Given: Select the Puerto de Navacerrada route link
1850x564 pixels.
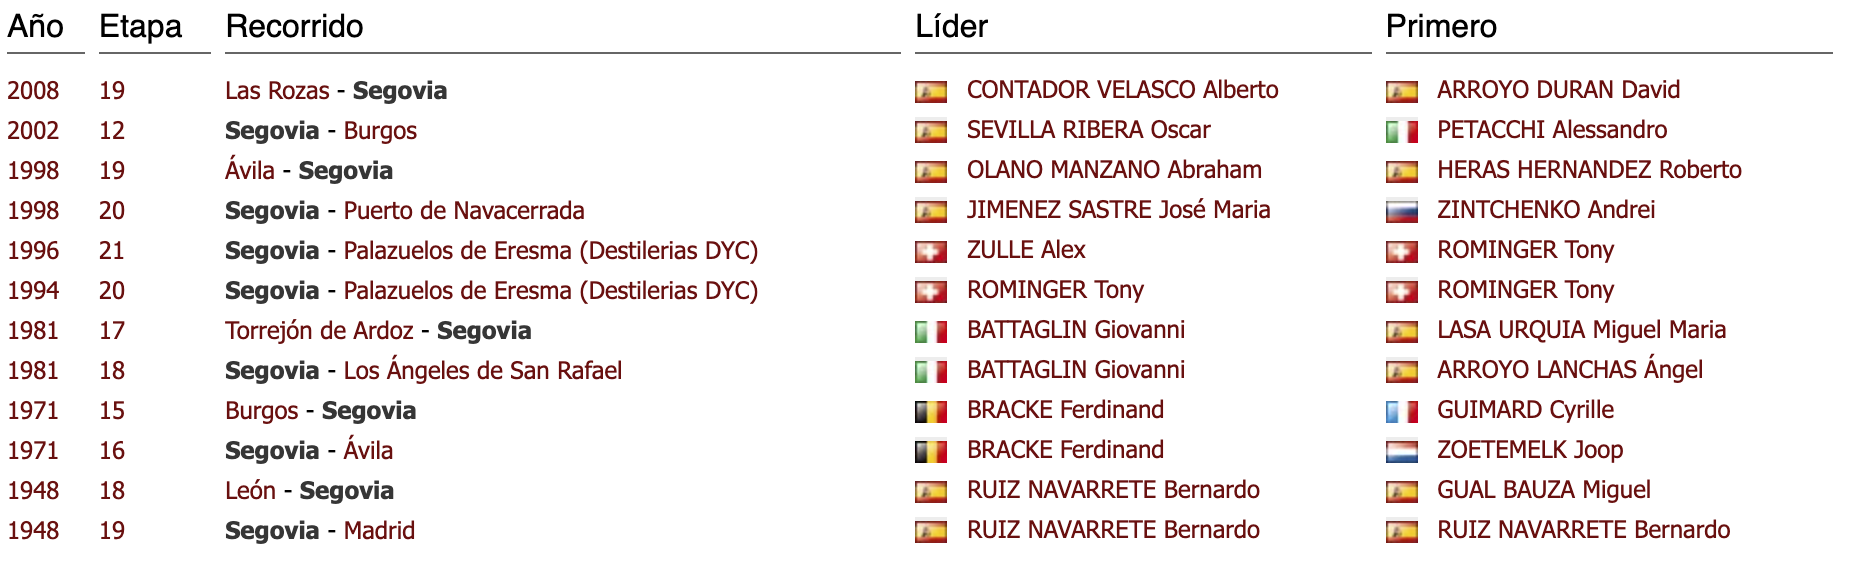Looking at the screenshot, I should pos(464,211).
